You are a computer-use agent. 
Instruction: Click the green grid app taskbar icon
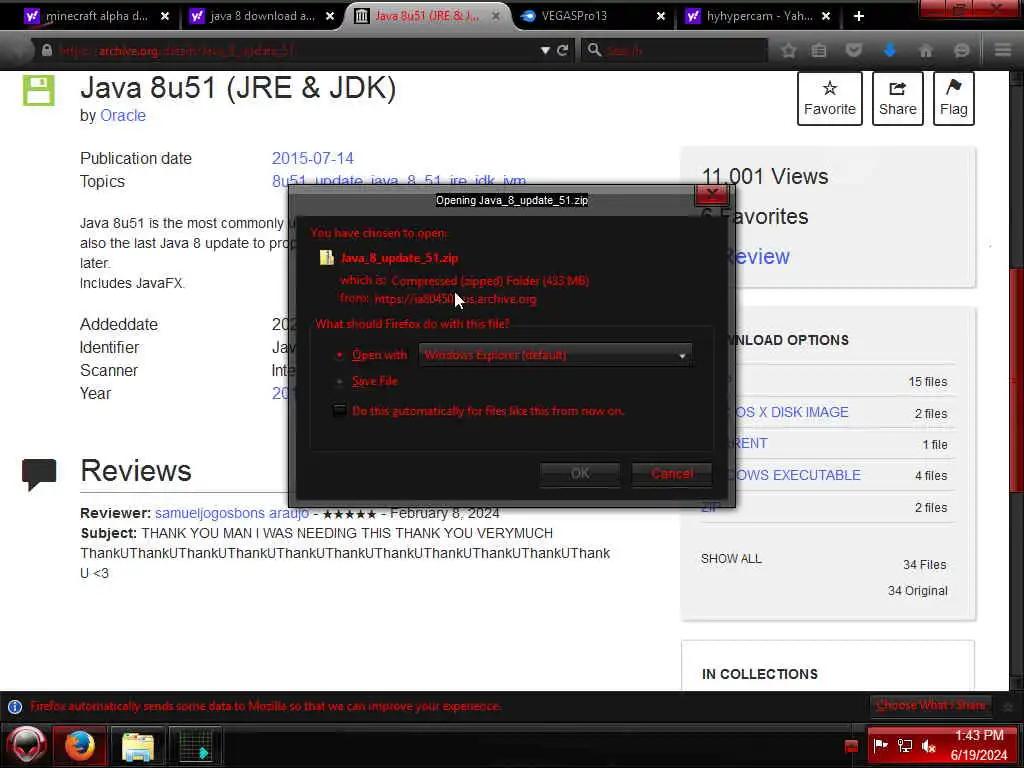coord(195,746)
